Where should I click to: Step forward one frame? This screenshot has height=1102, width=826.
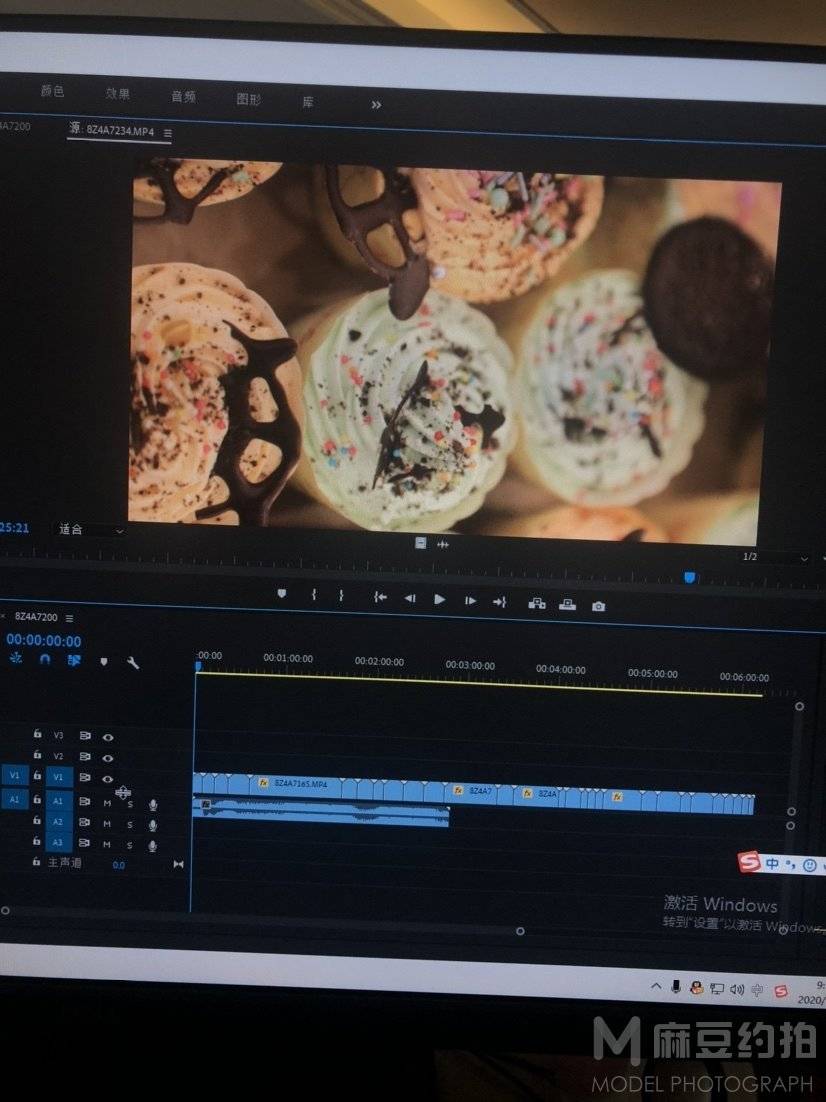(x=470, y=600)
